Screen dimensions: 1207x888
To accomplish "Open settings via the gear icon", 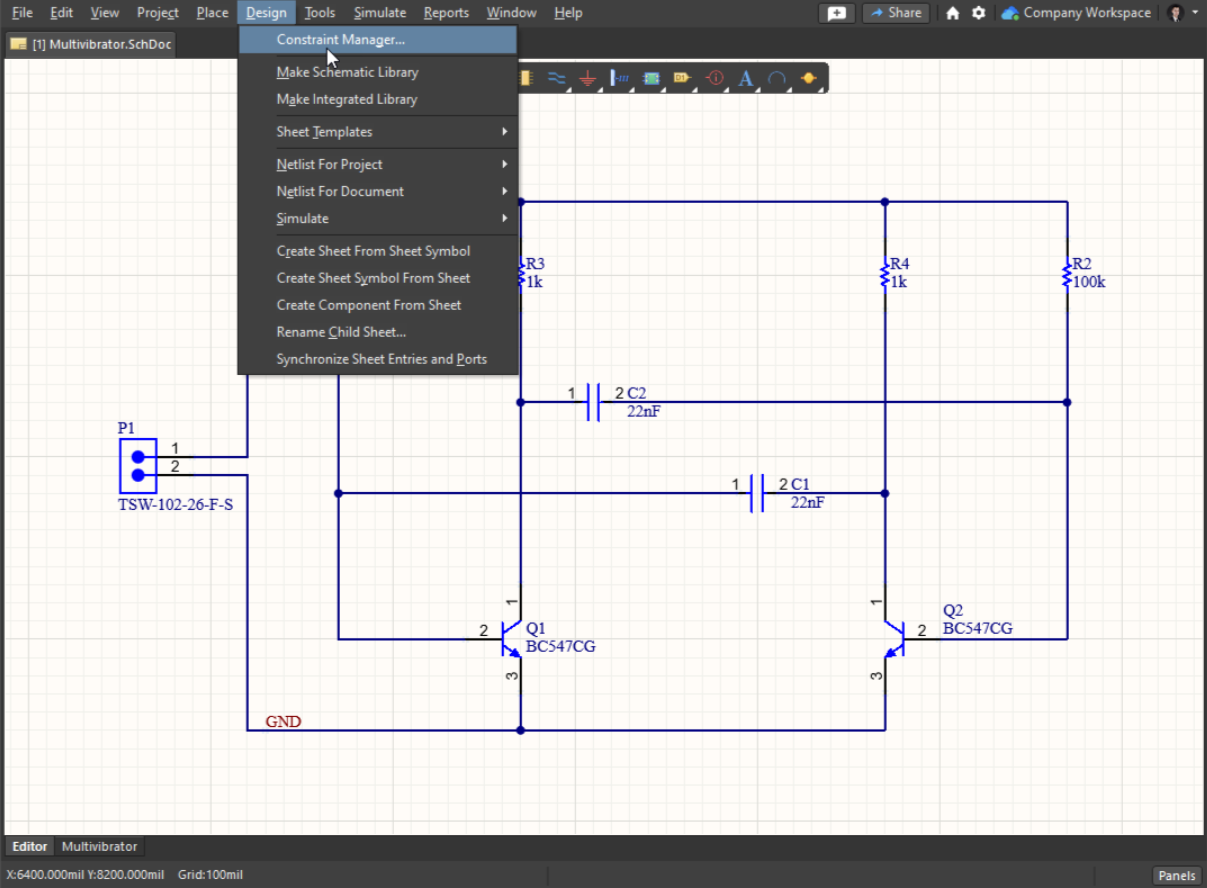I will (x=979, y=13).
